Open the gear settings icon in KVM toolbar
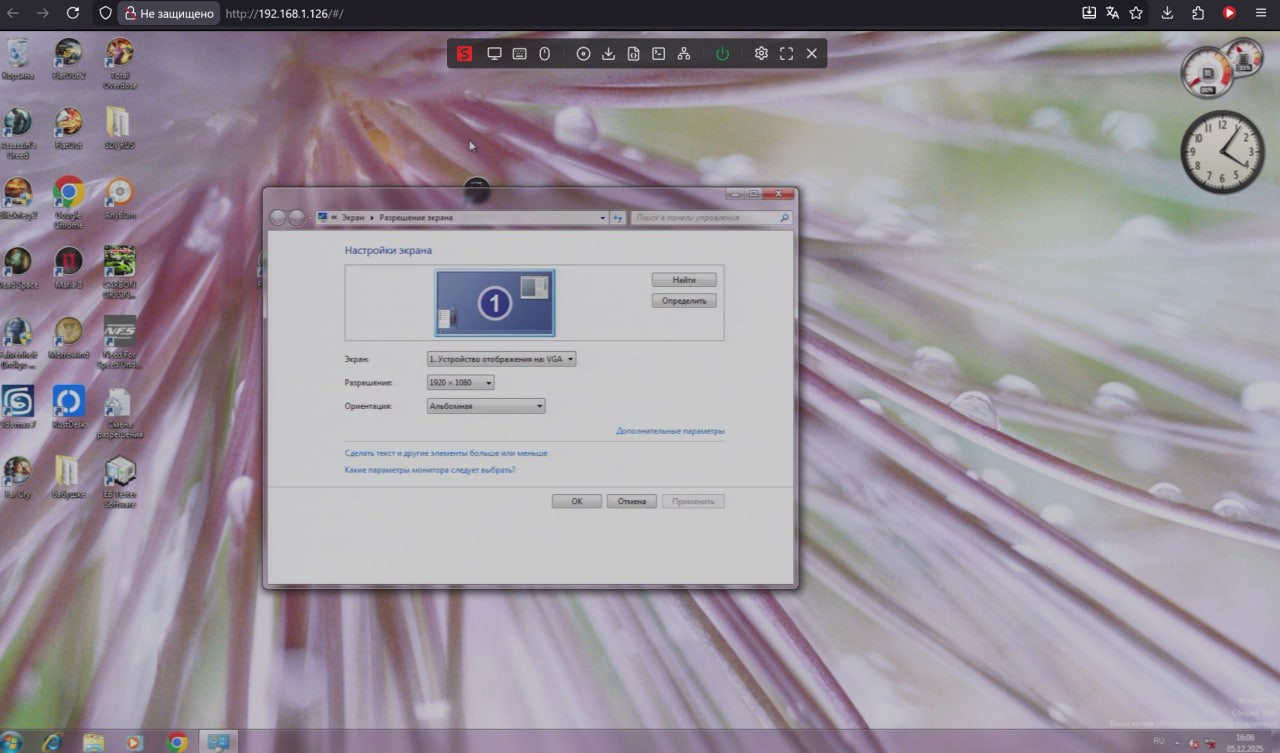 [x=761, y=54]
